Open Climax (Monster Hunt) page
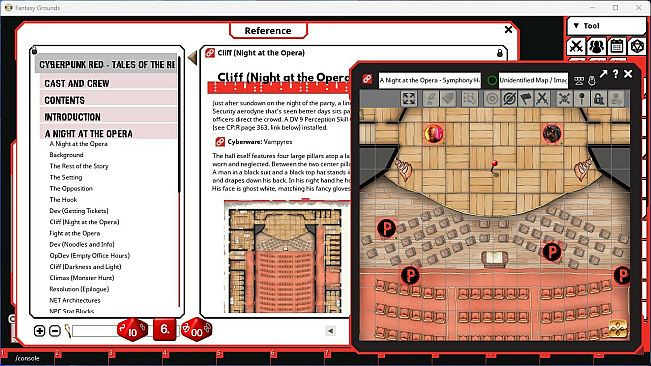Screen dimensions: 651x366 click(x=82, y=278)
